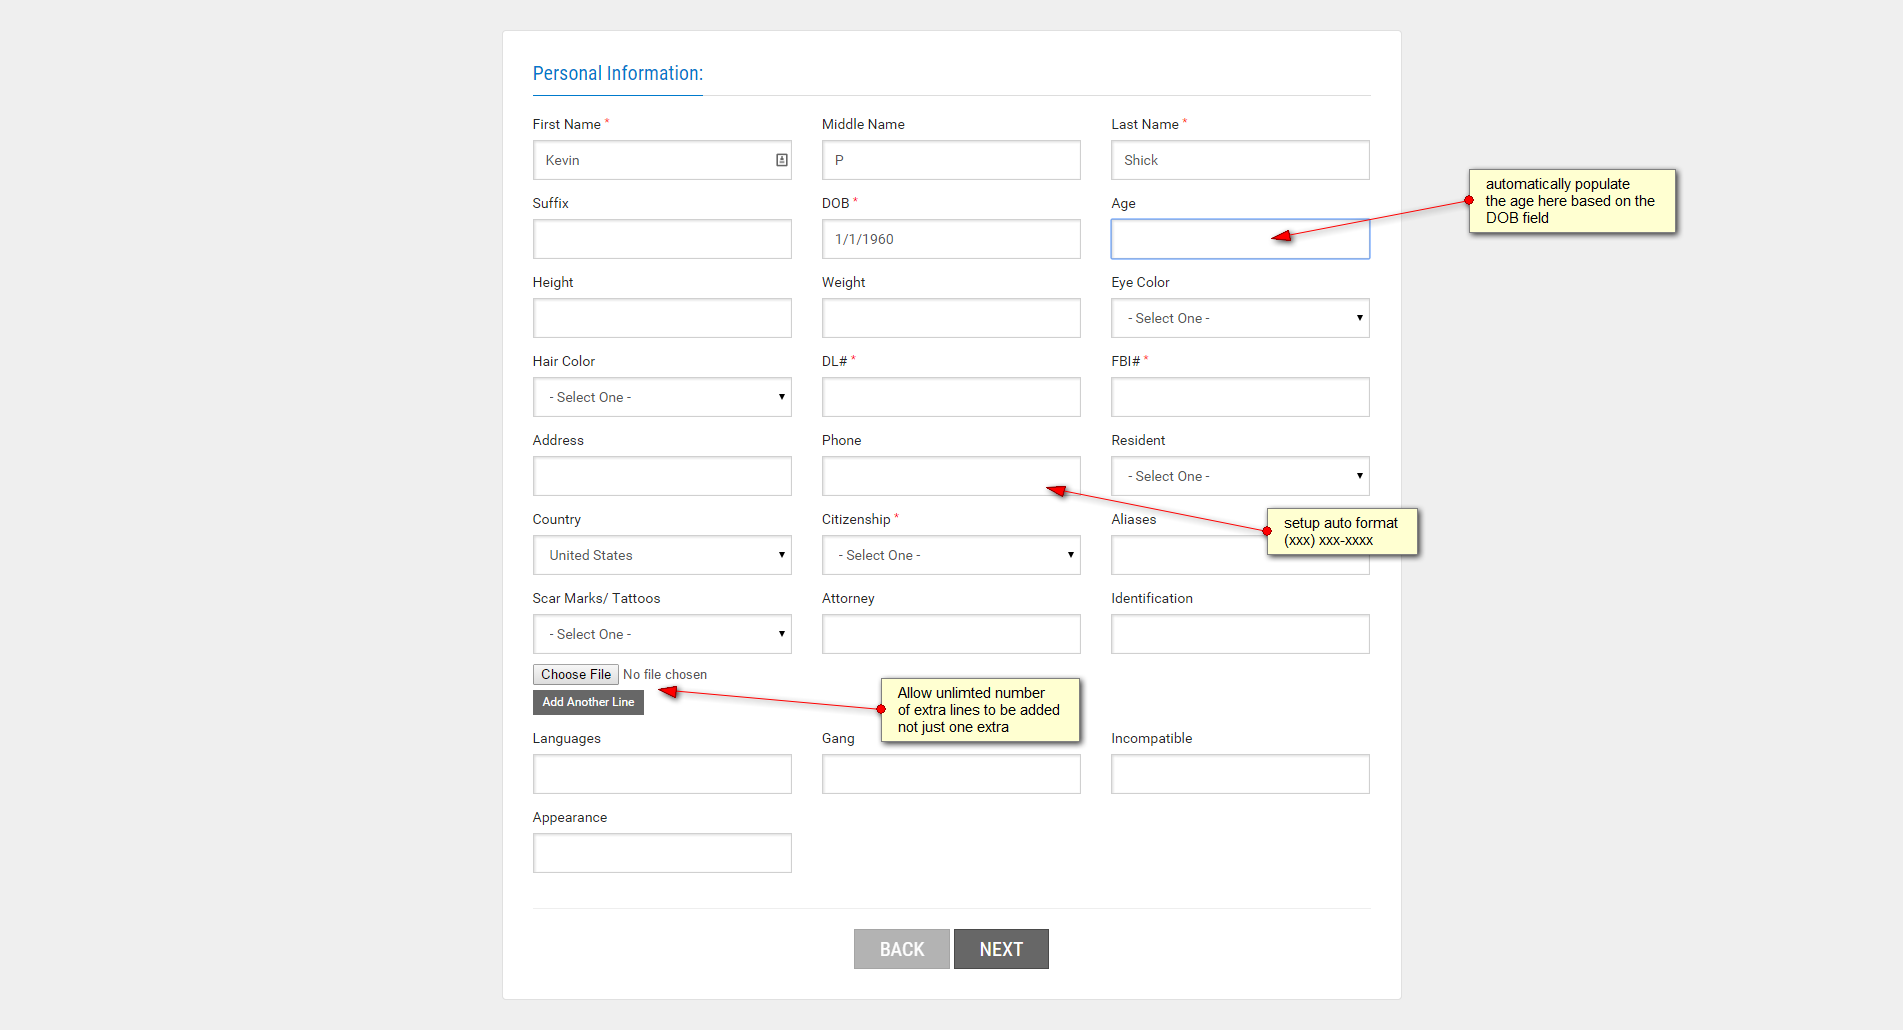Focus the Gang input field
Screen dimensions: 1903x1030
[950, 774]
